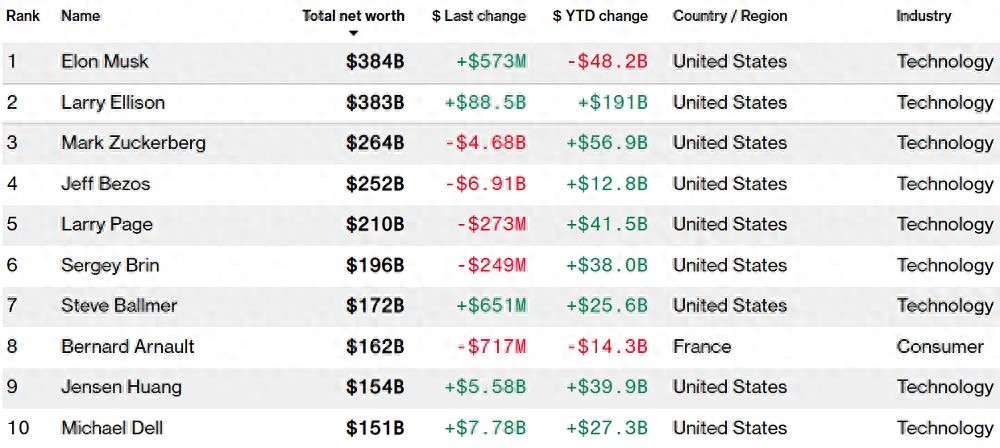Select the Industry column header
The height and width of the screenshot is (448, 1000).
923,16
